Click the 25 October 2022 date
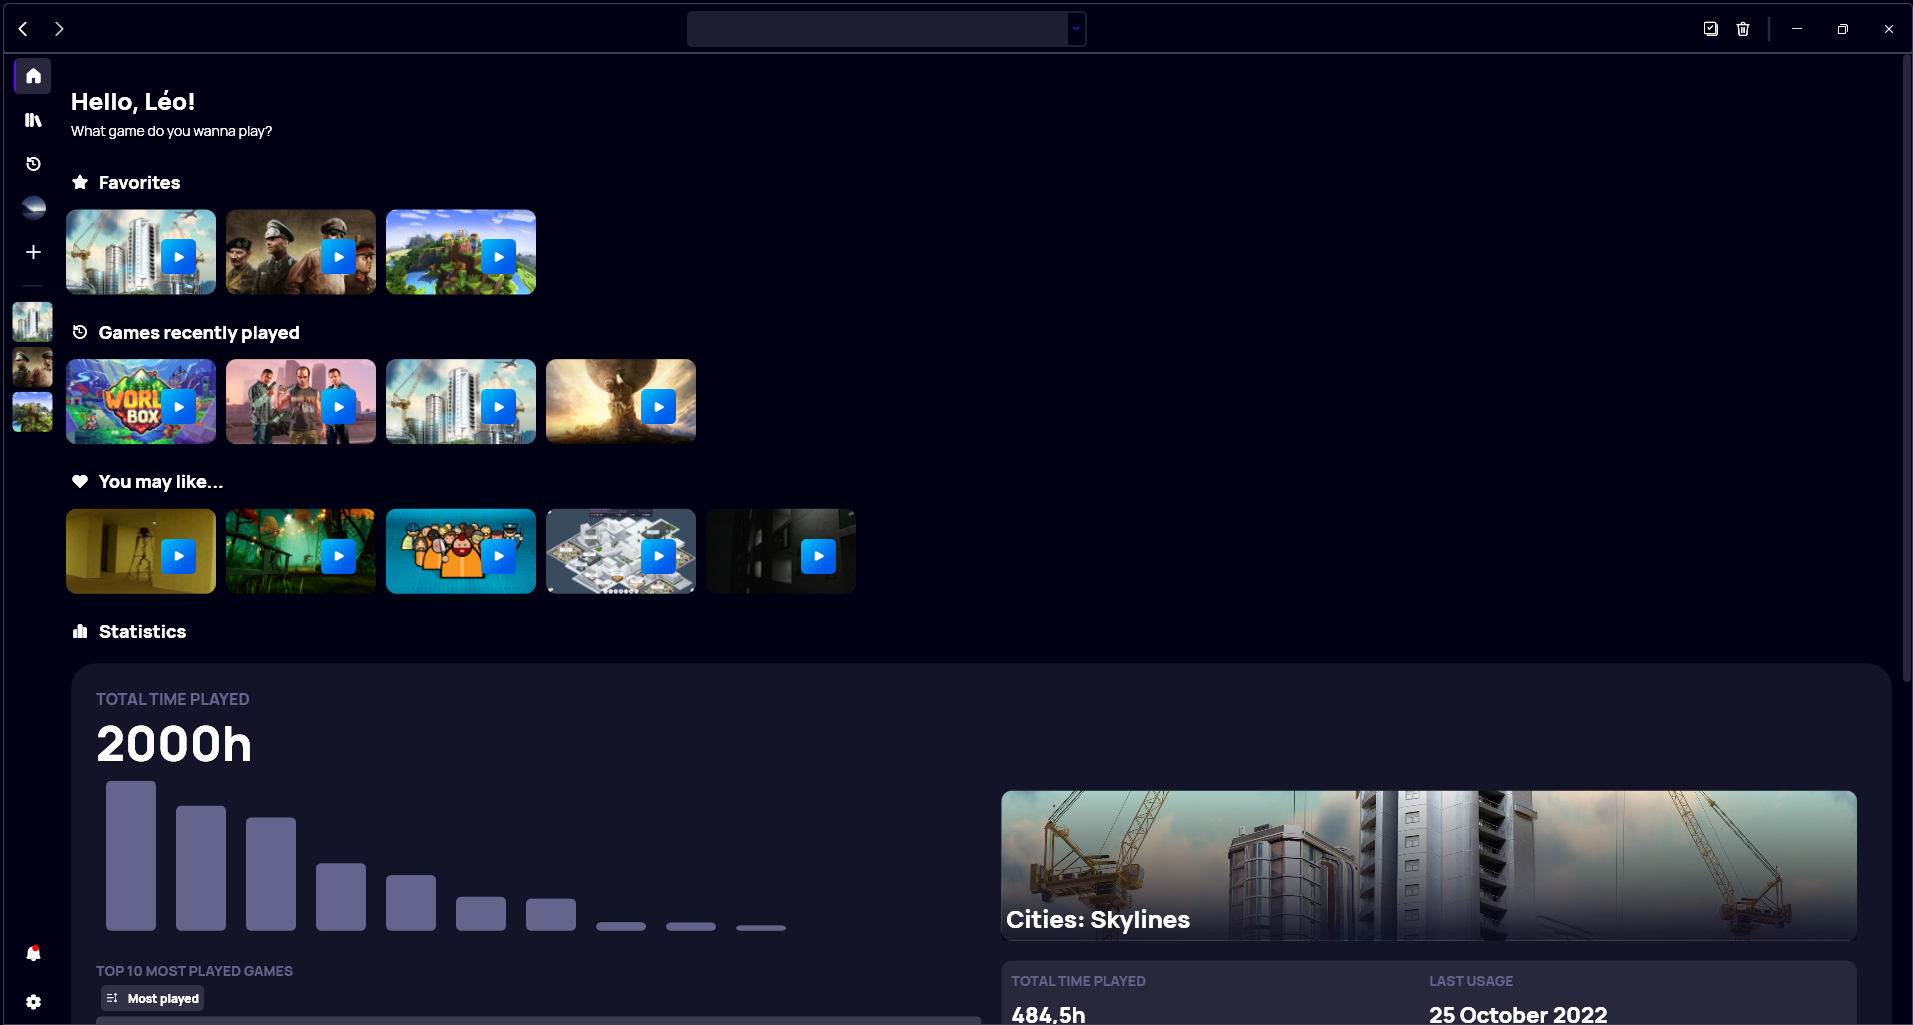Image resolution: width=1913 pixels, height=1025 pixels. pyautogui.click(x=1518, y=1014)
